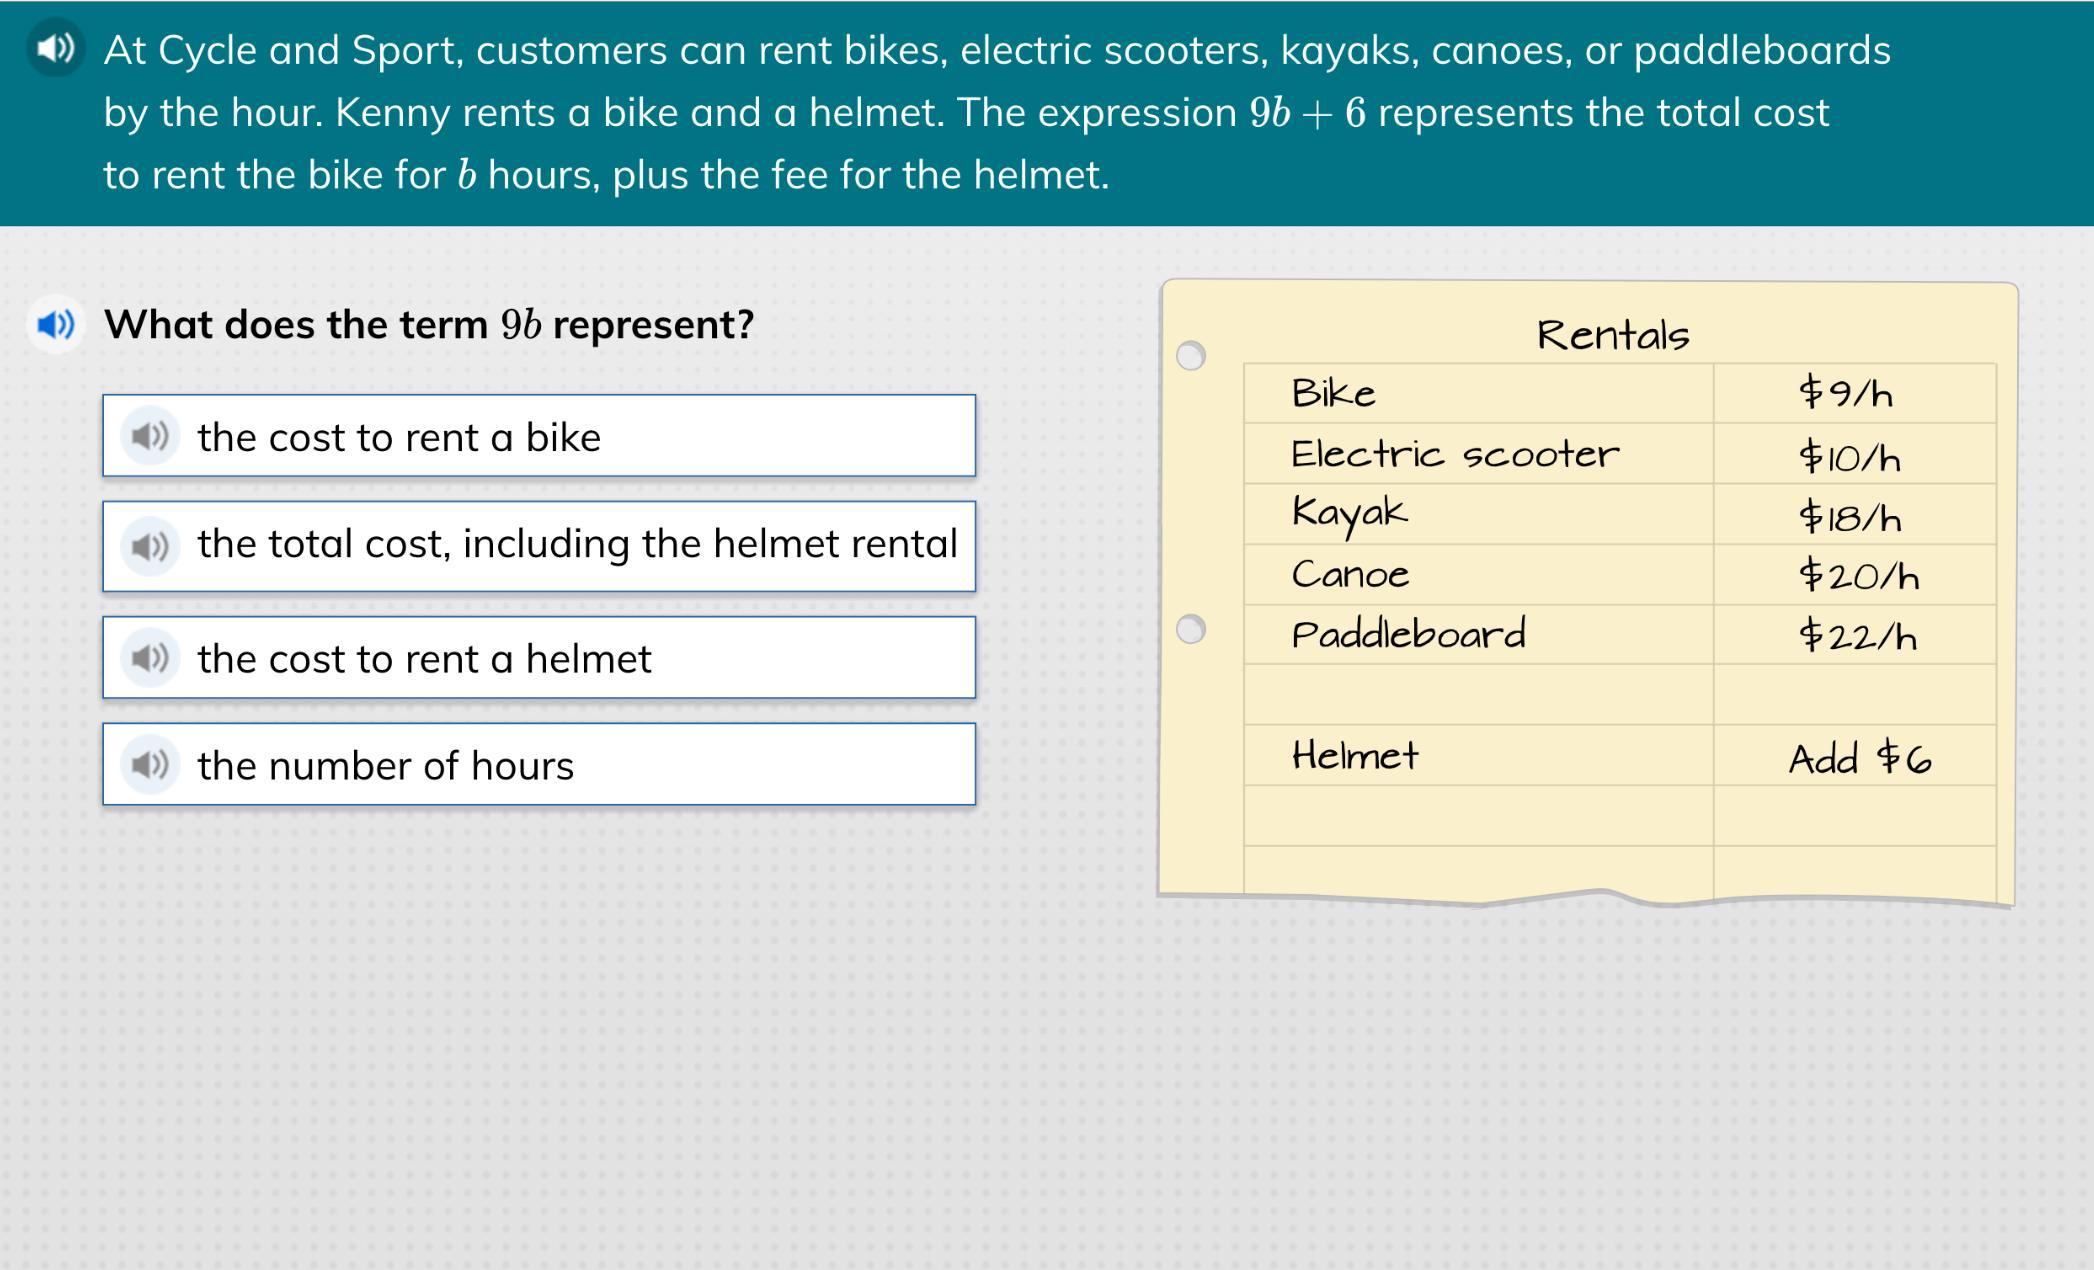
Task: Play audio for 'cost to rent a bike'
Action: [150, 436]
